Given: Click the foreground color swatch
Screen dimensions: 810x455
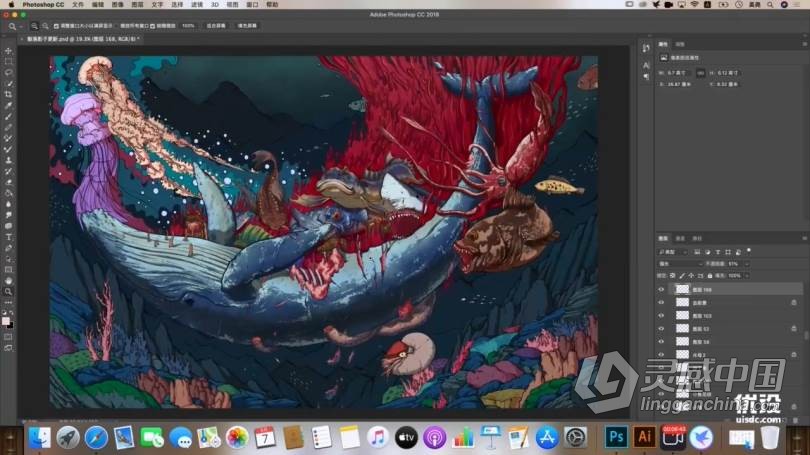Looking at the screenshot, I should coord(8,320).
